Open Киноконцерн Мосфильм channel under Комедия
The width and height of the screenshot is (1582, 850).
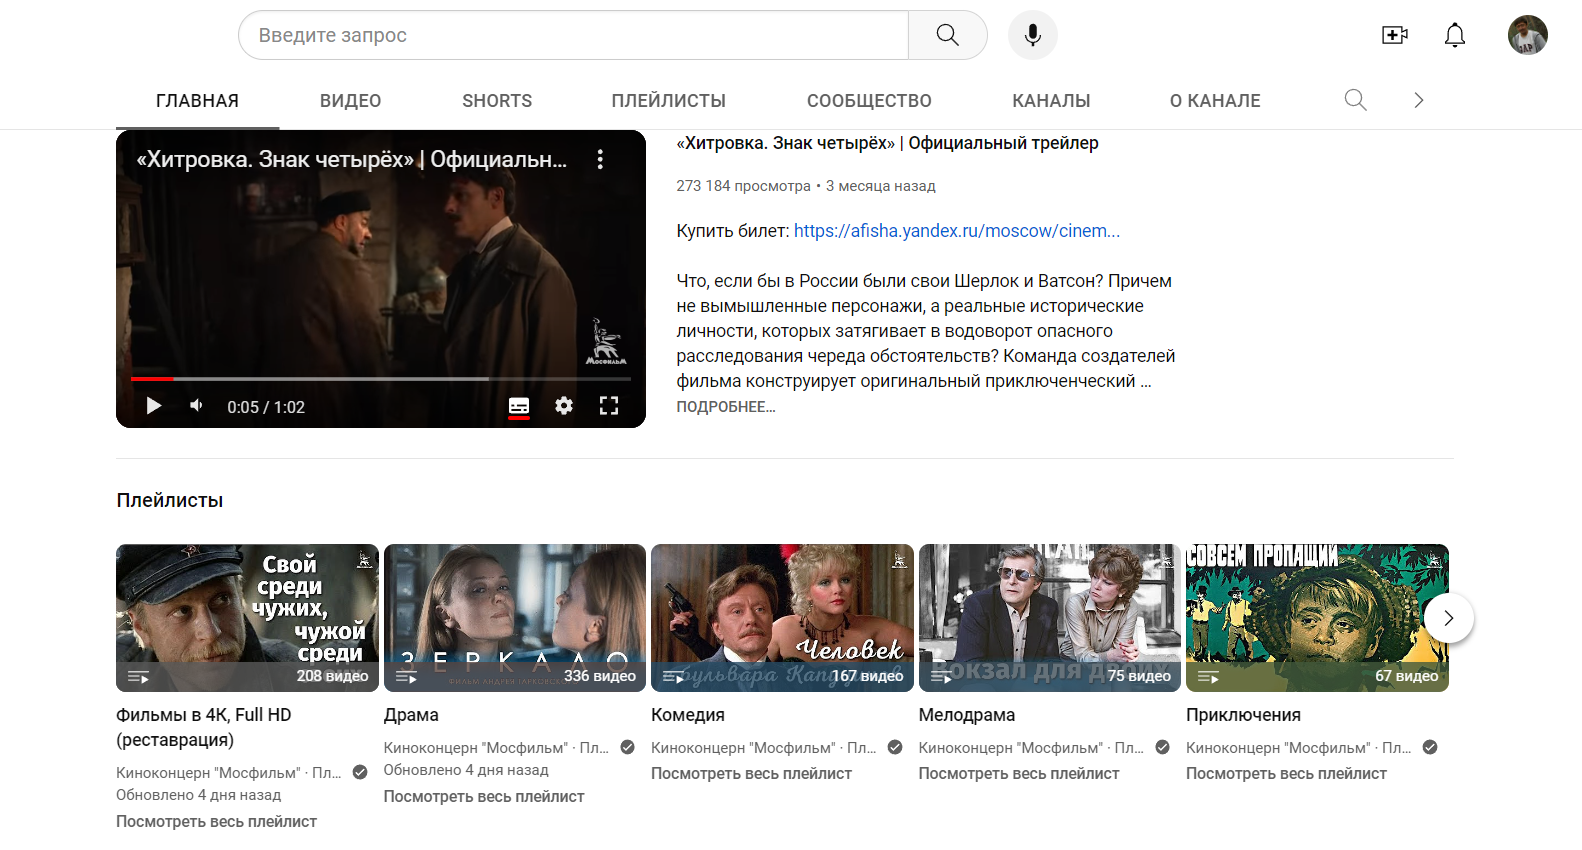(x=743, y=747)
